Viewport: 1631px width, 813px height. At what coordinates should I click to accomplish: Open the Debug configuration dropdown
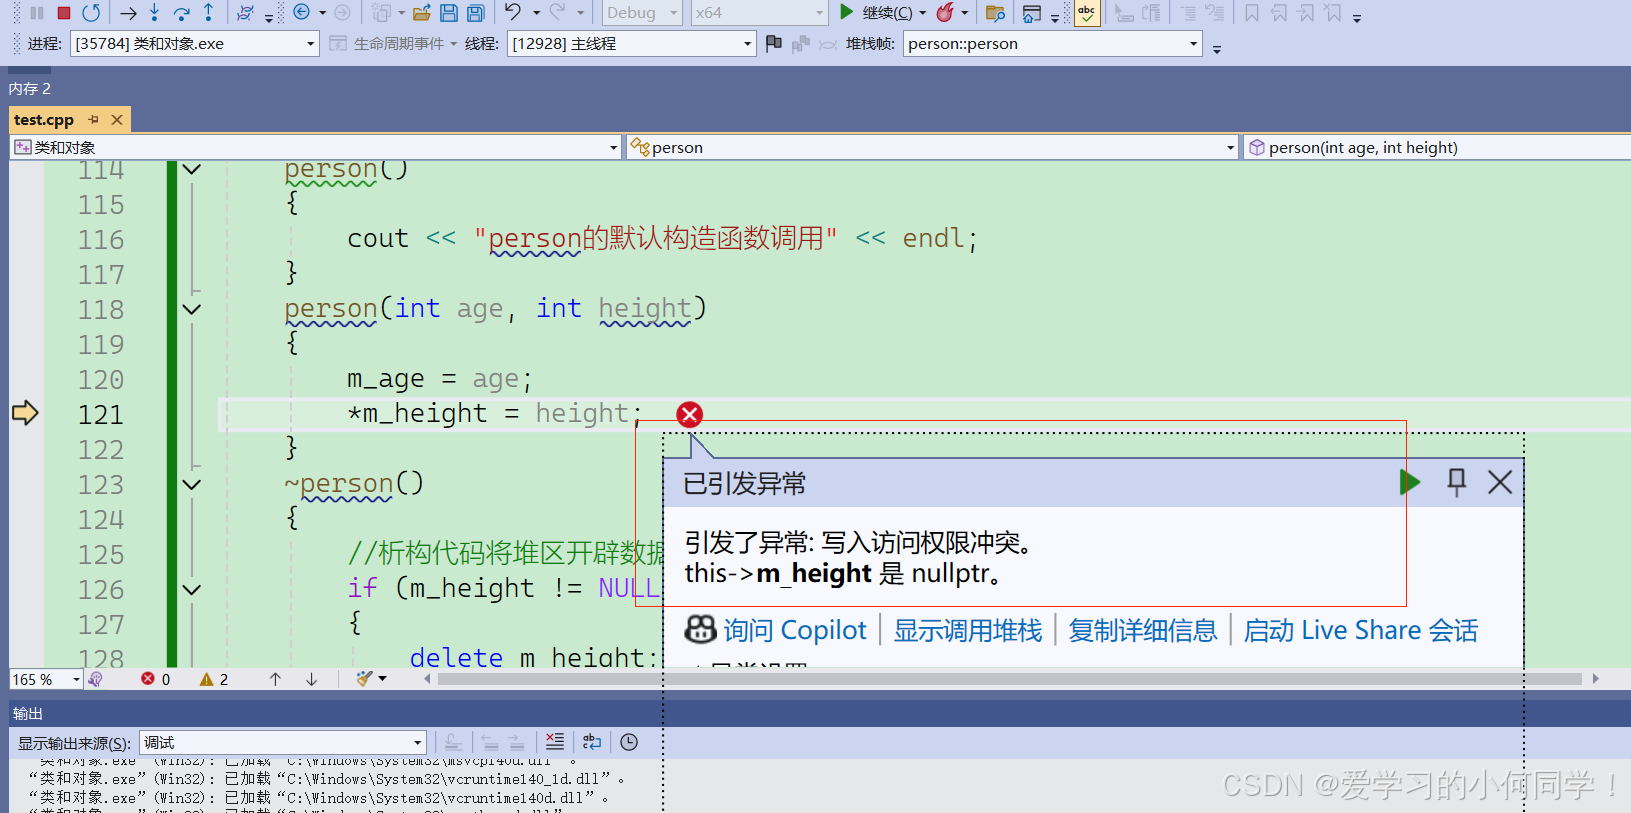(x=641, y=13)
